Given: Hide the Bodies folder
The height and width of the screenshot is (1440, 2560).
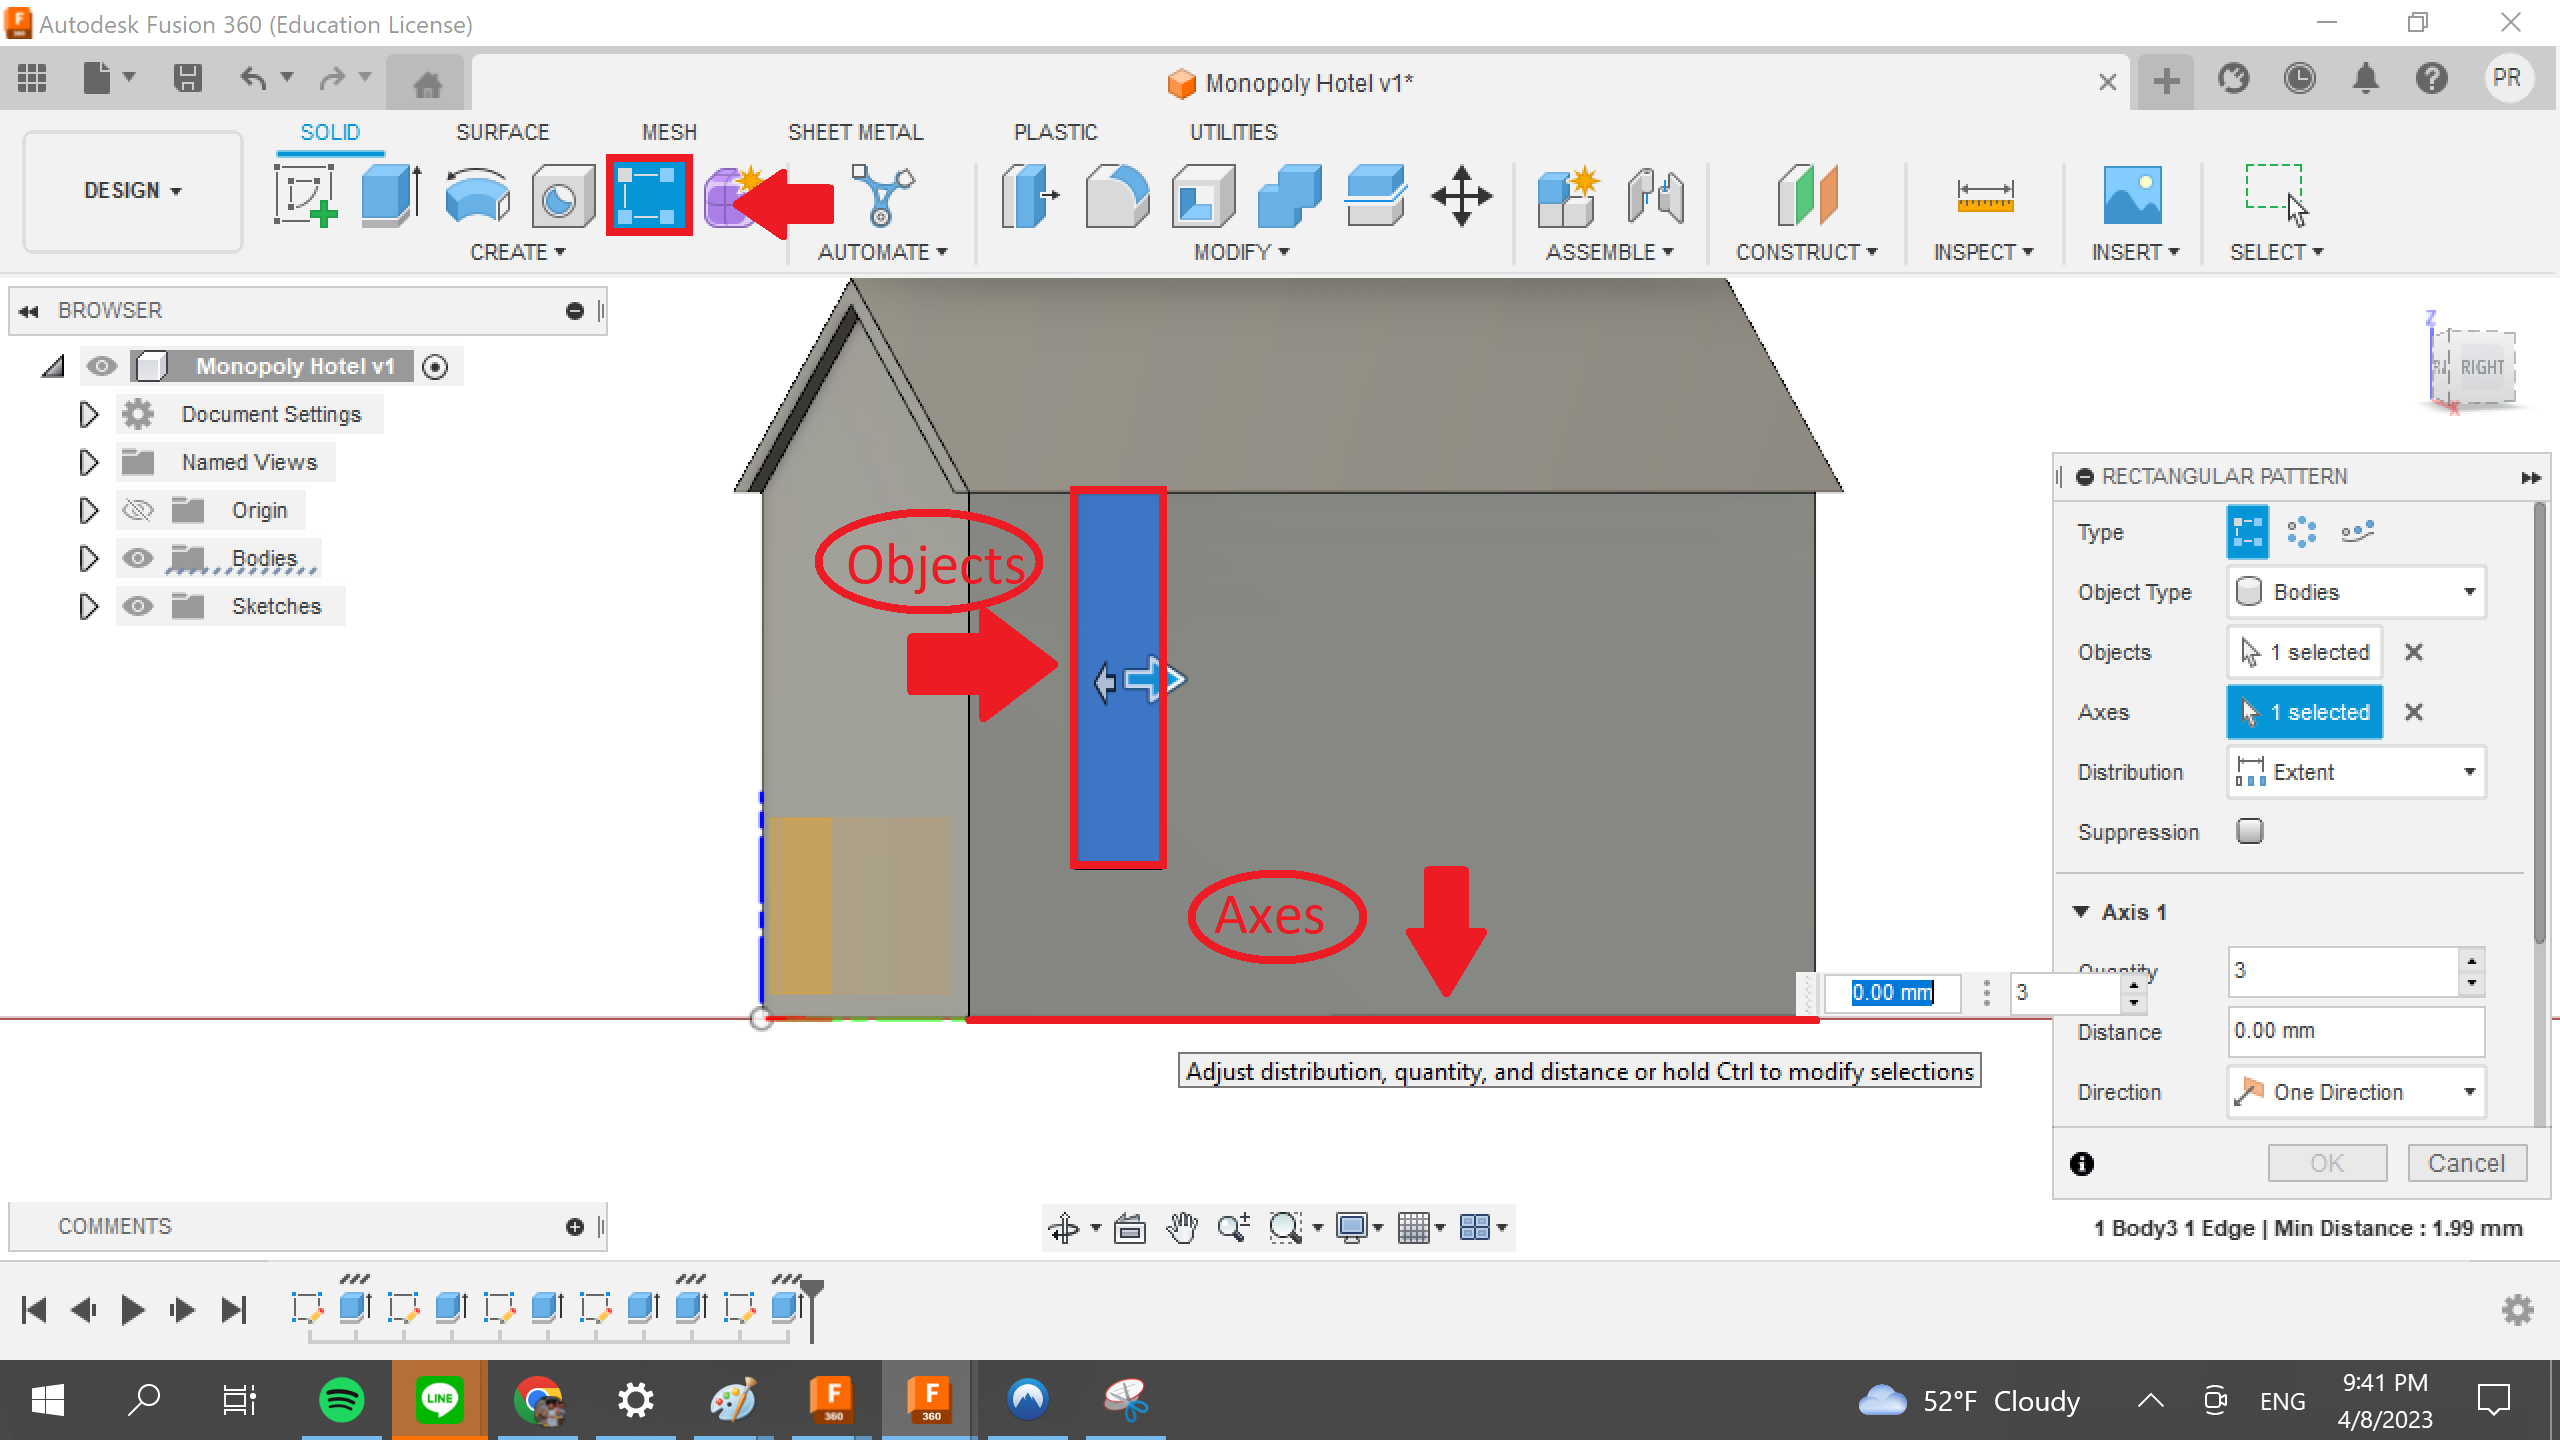Looking at the screenshot, I should tap(137, 558).
